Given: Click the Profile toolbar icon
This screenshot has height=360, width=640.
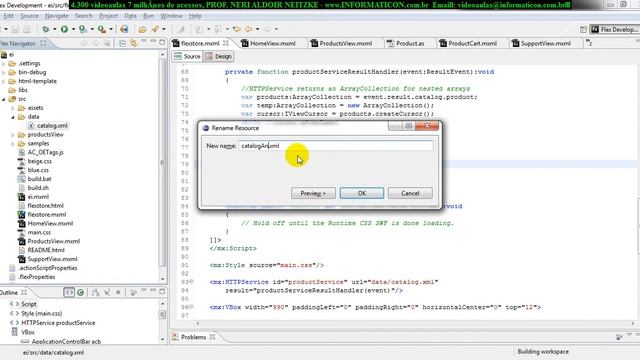Looking at the screenshot, I should tap(83, 29).
